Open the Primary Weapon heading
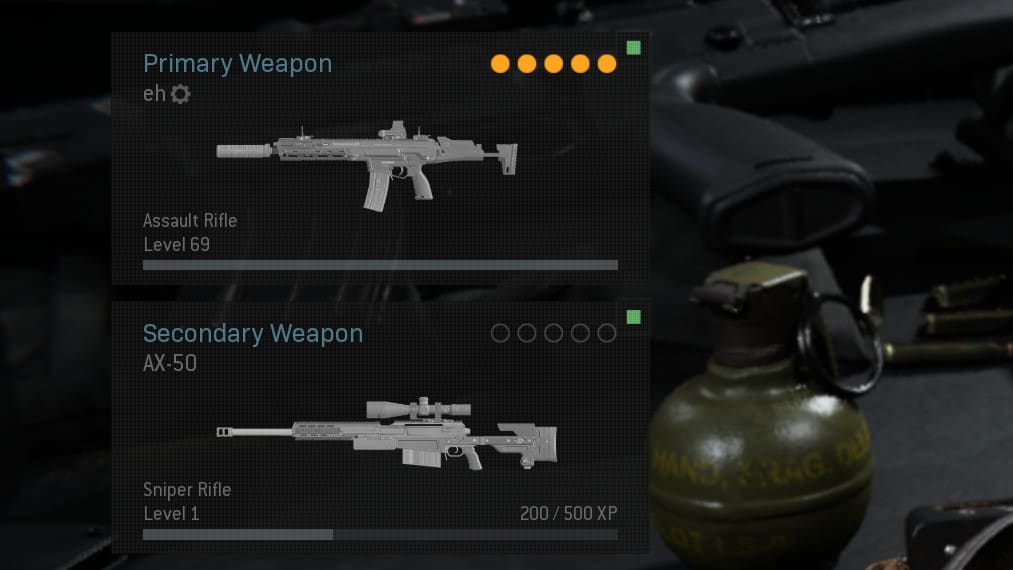Screen dimensions: 1013x570 (x=237, y=64)
